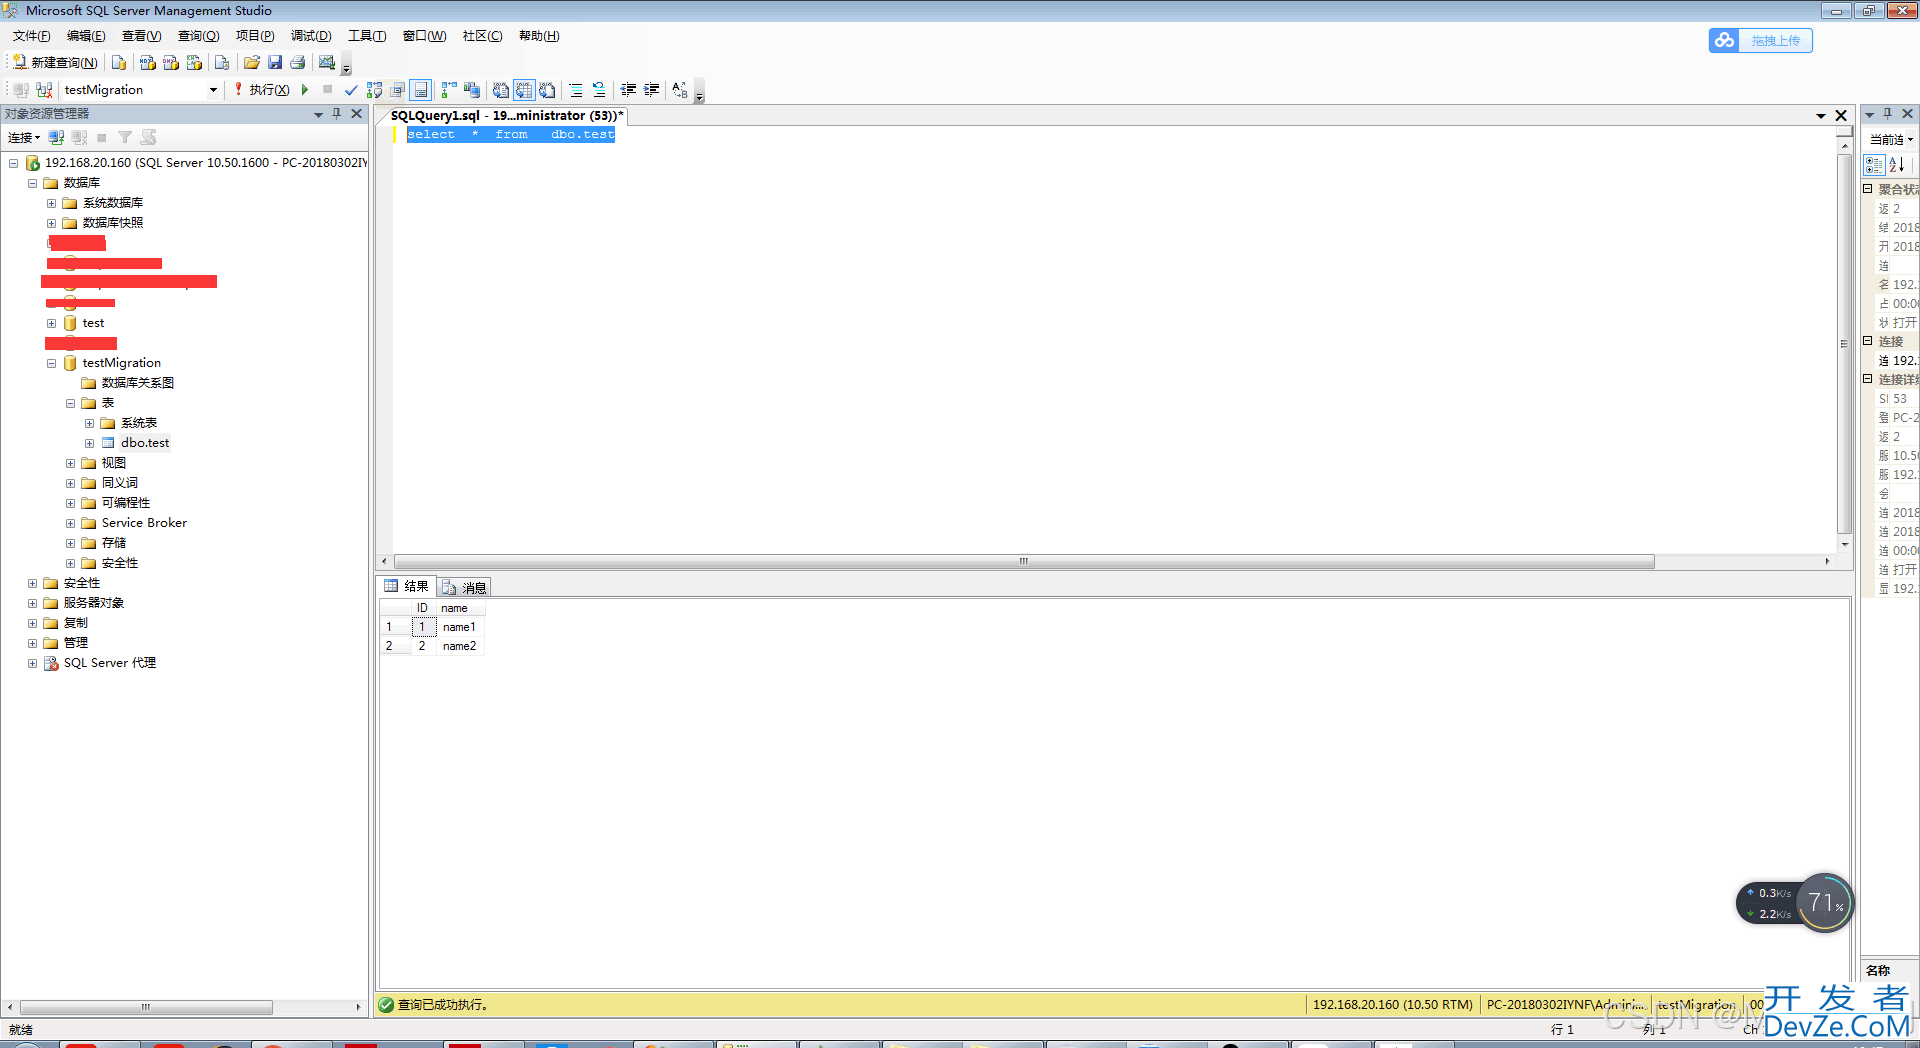Screen dimensions: 1920x1048
Task: Click the Save floppy disk icon
Action: tap(275, 62)
